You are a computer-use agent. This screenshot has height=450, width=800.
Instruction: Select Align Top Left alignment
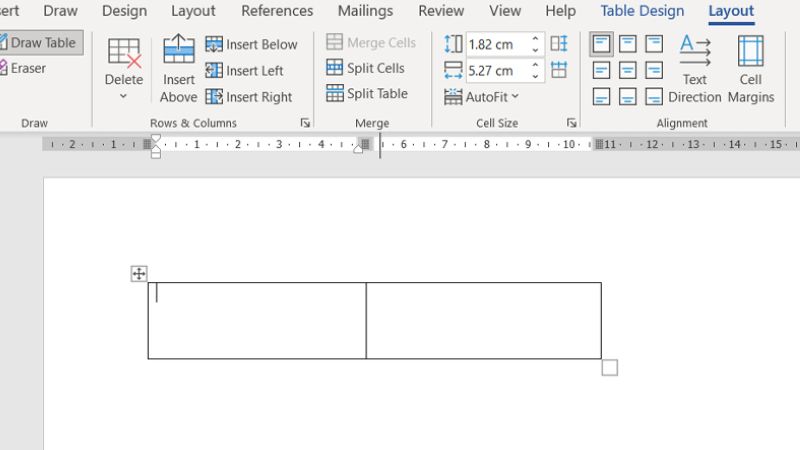coord(601,44)
